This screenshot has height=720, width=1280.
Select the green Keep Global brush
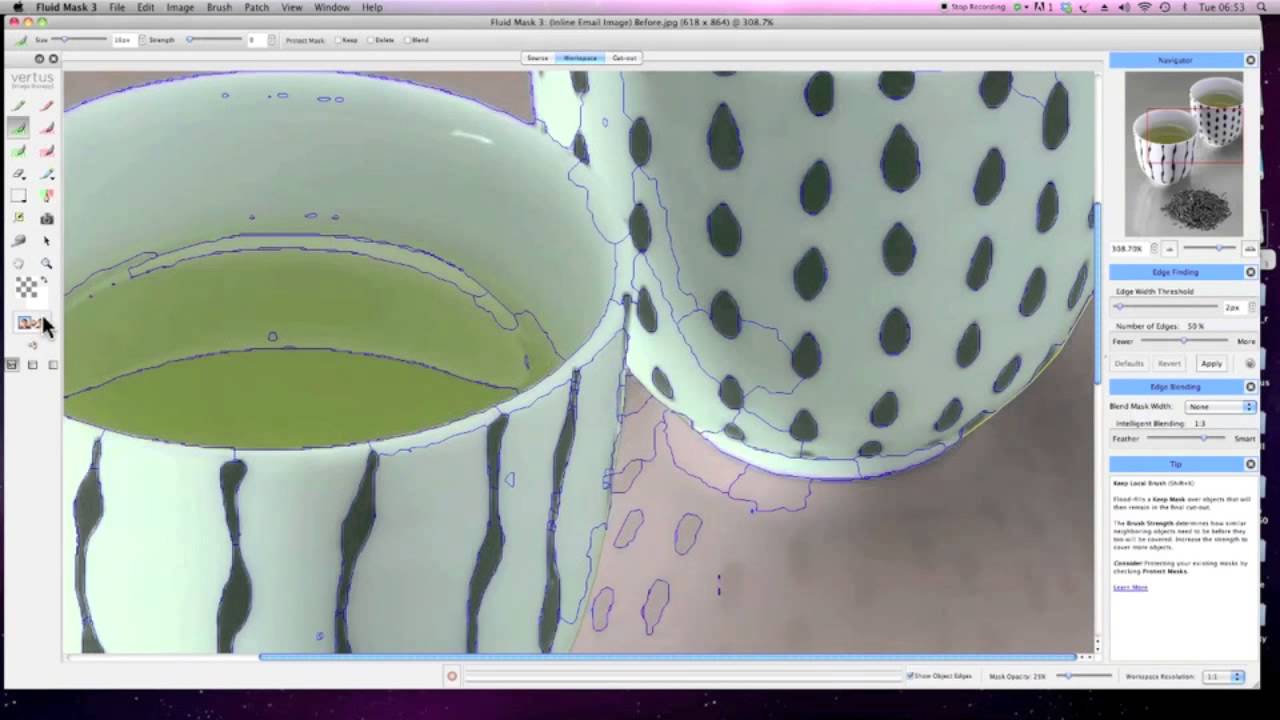pyautogui.click(x=19, y=151)
